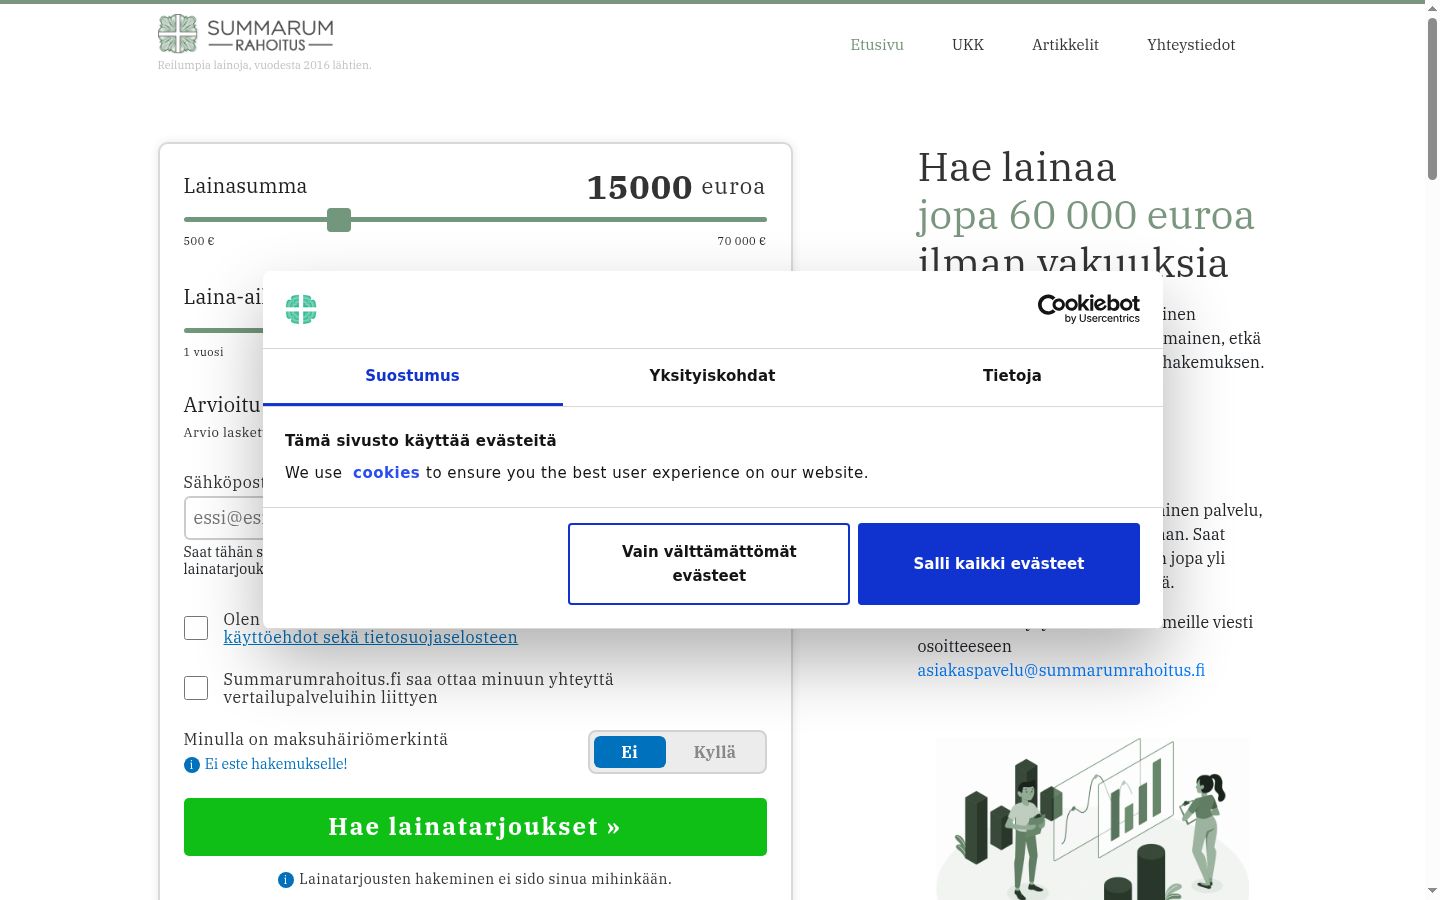Select Ei for maksuhäiriömerkintä
This screenshot has width=1440, height=900.
pyautogui.click(x=630, y=752)
